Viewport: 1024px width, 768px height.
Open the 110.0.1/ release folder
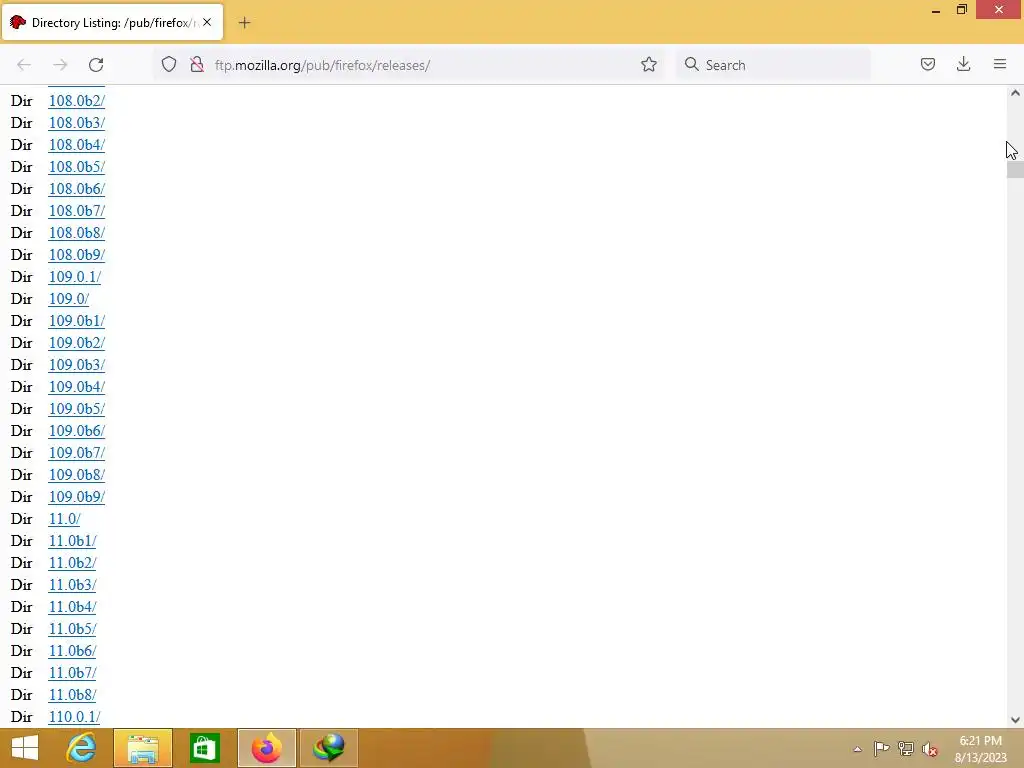pos(74,717)
